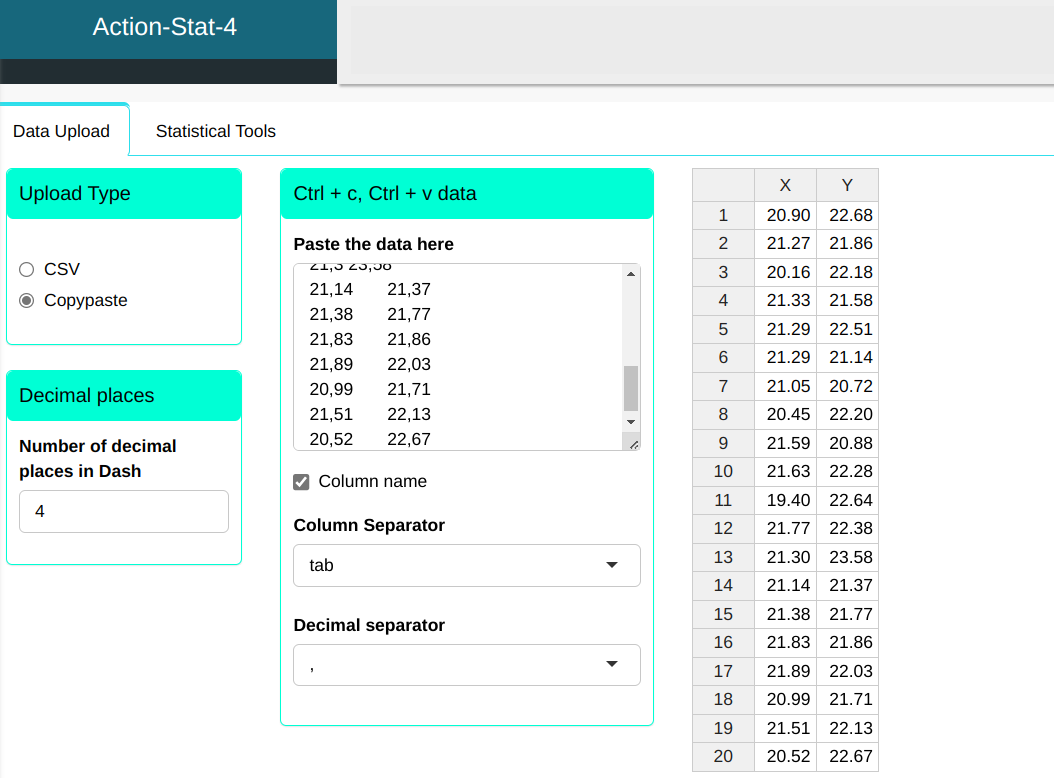Click the X value 19.40 in row 11
The height and width of the screenshot is (778, 1054).
pos(787,500)
